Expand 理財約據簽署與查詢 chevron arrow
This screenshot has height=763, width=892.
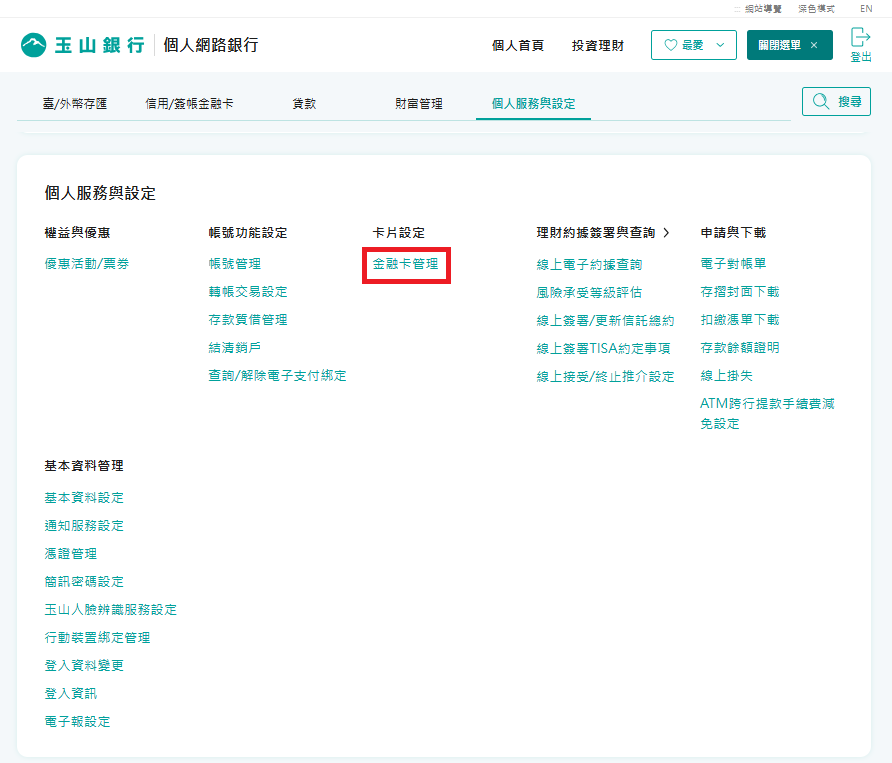click(666, 233)
